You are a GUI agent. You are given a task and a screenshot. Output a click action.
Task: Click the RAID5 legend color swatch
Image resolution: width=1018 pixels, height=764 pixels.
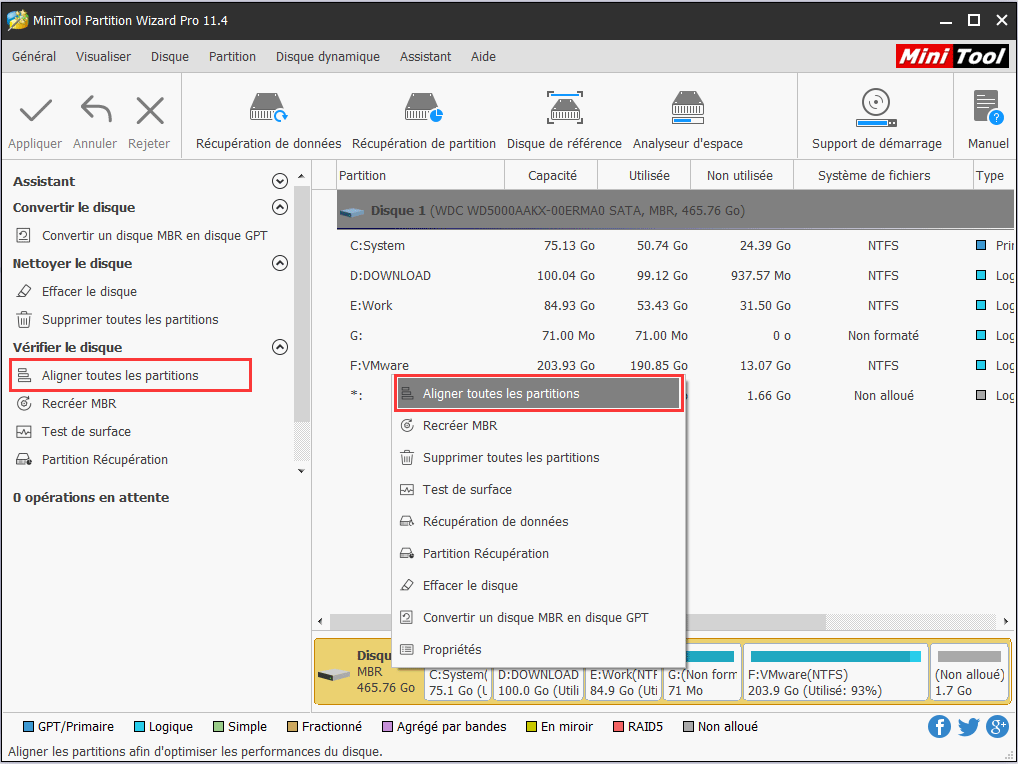coord(618,726)
